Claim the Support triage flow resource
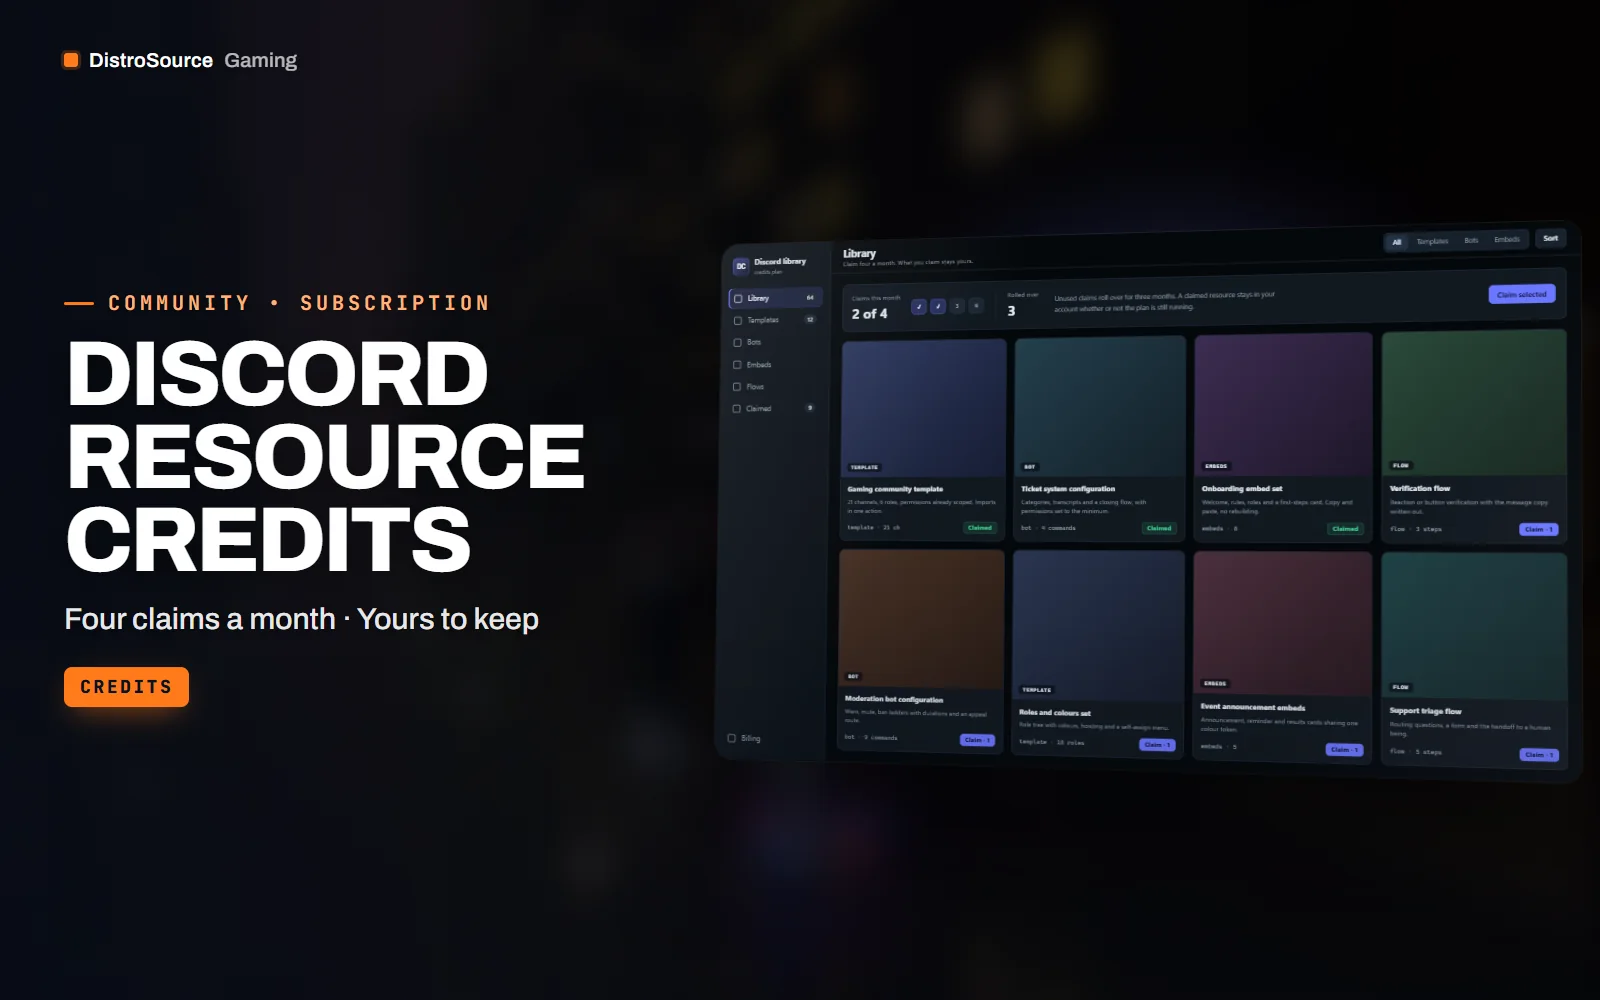Image resolution: width=1600 pixels, height=1000 pixels. [1539, 755]
